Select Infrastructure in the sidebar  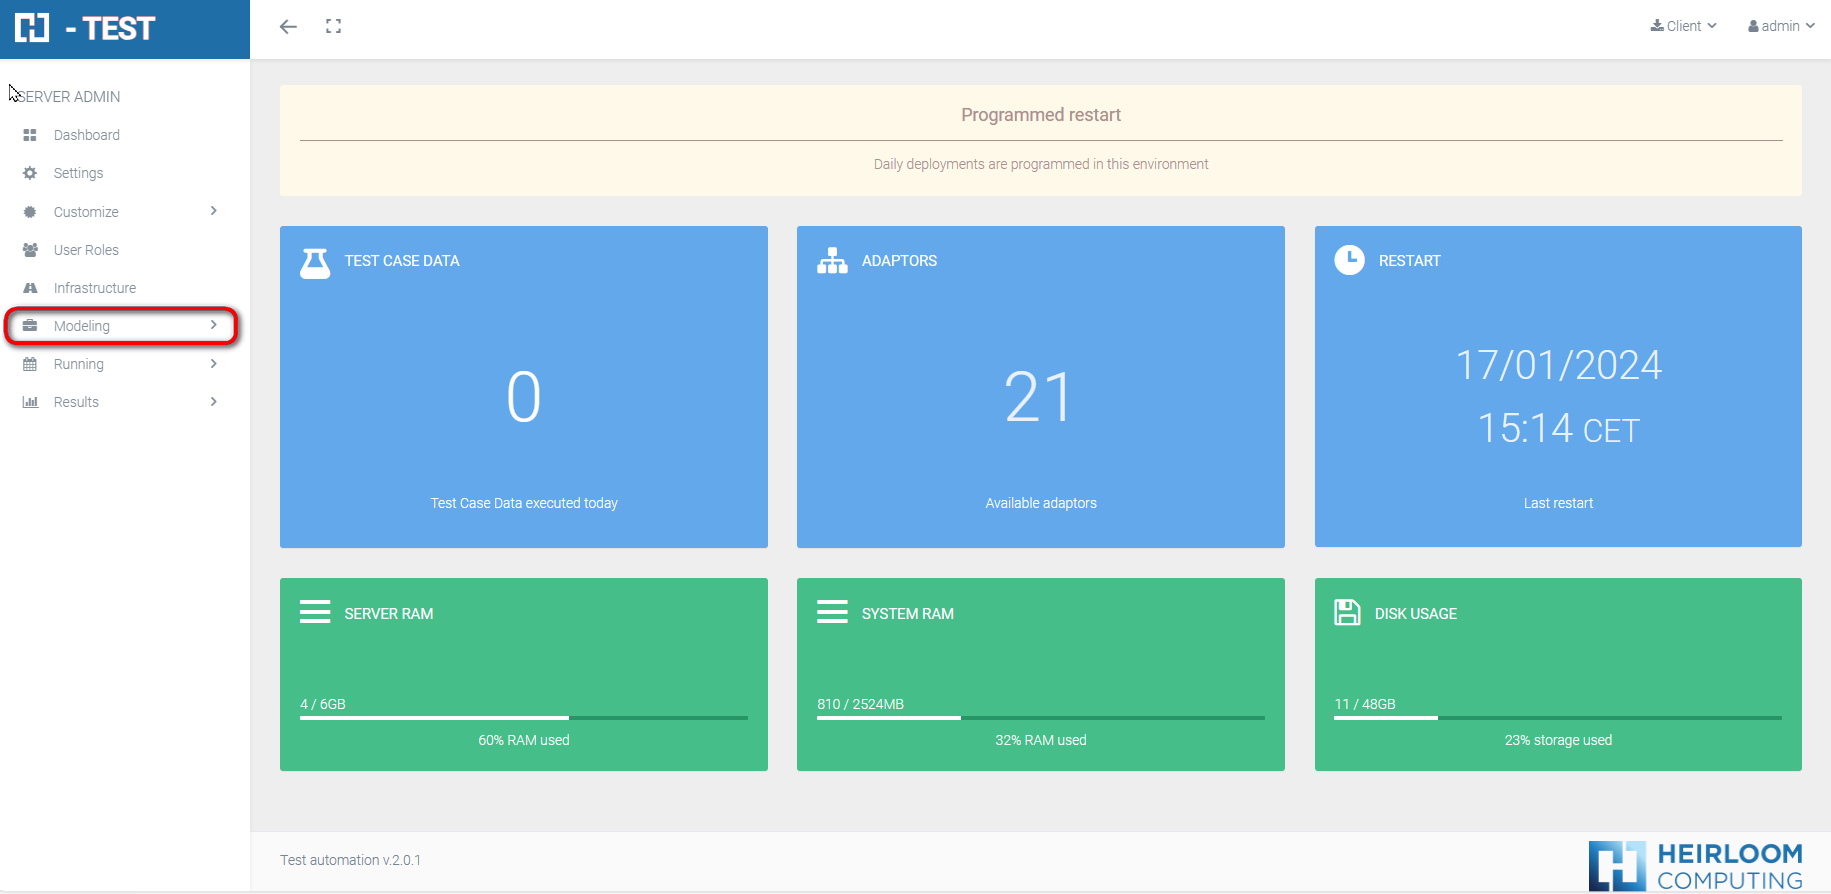95,288
